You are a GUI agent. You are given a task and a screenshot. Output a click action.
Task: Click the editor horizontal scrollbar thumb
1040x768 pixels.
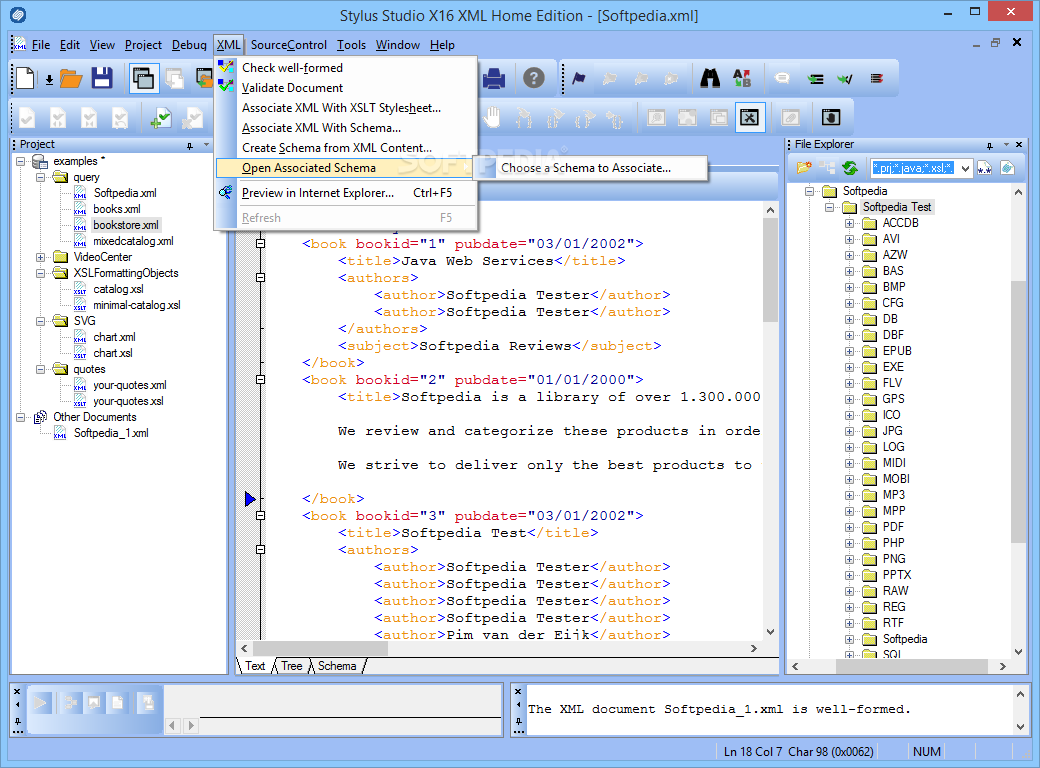coord(320,649)
